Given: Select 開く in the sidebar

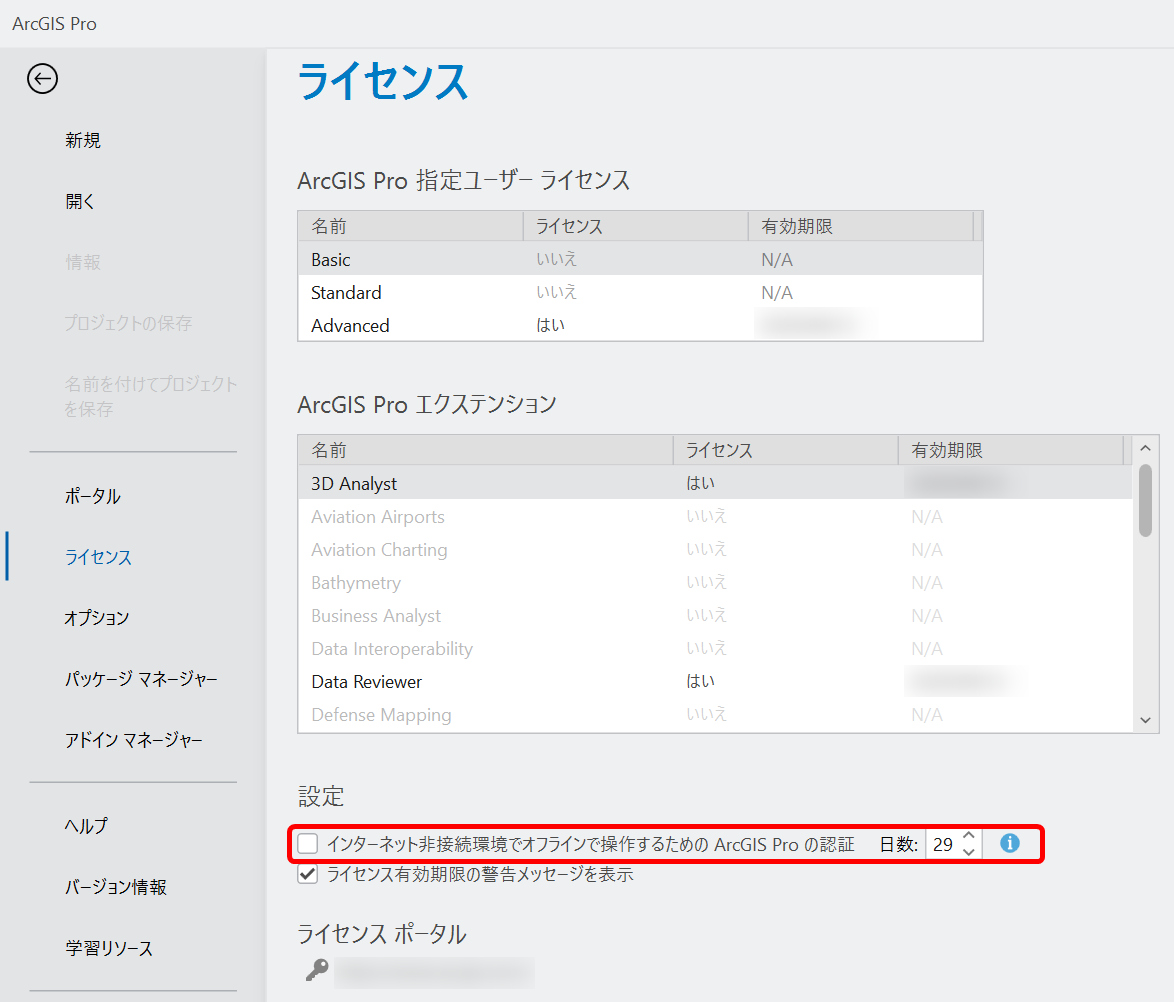Looking at the screenshot, I should tap(80, 202).
